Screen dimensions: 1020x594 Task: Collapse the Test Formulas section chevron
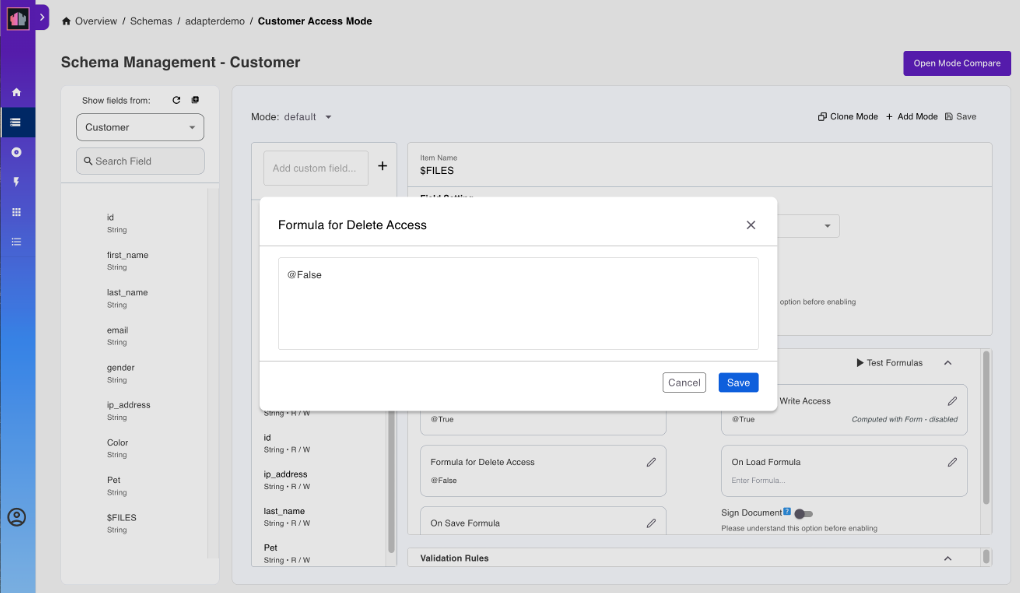coord(948,363)
